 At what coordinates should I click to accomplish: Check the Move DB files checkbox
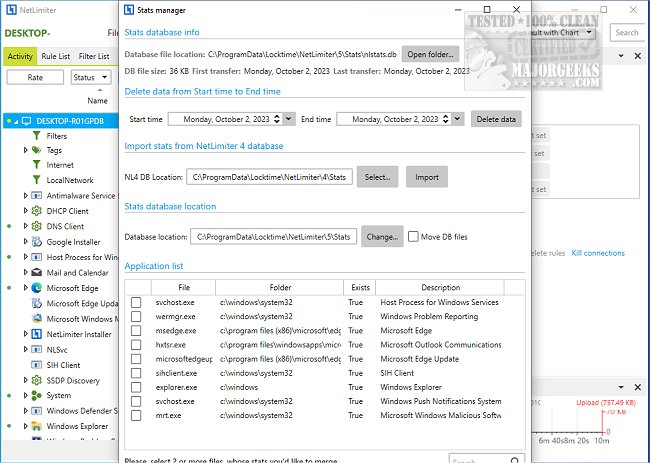413,237
